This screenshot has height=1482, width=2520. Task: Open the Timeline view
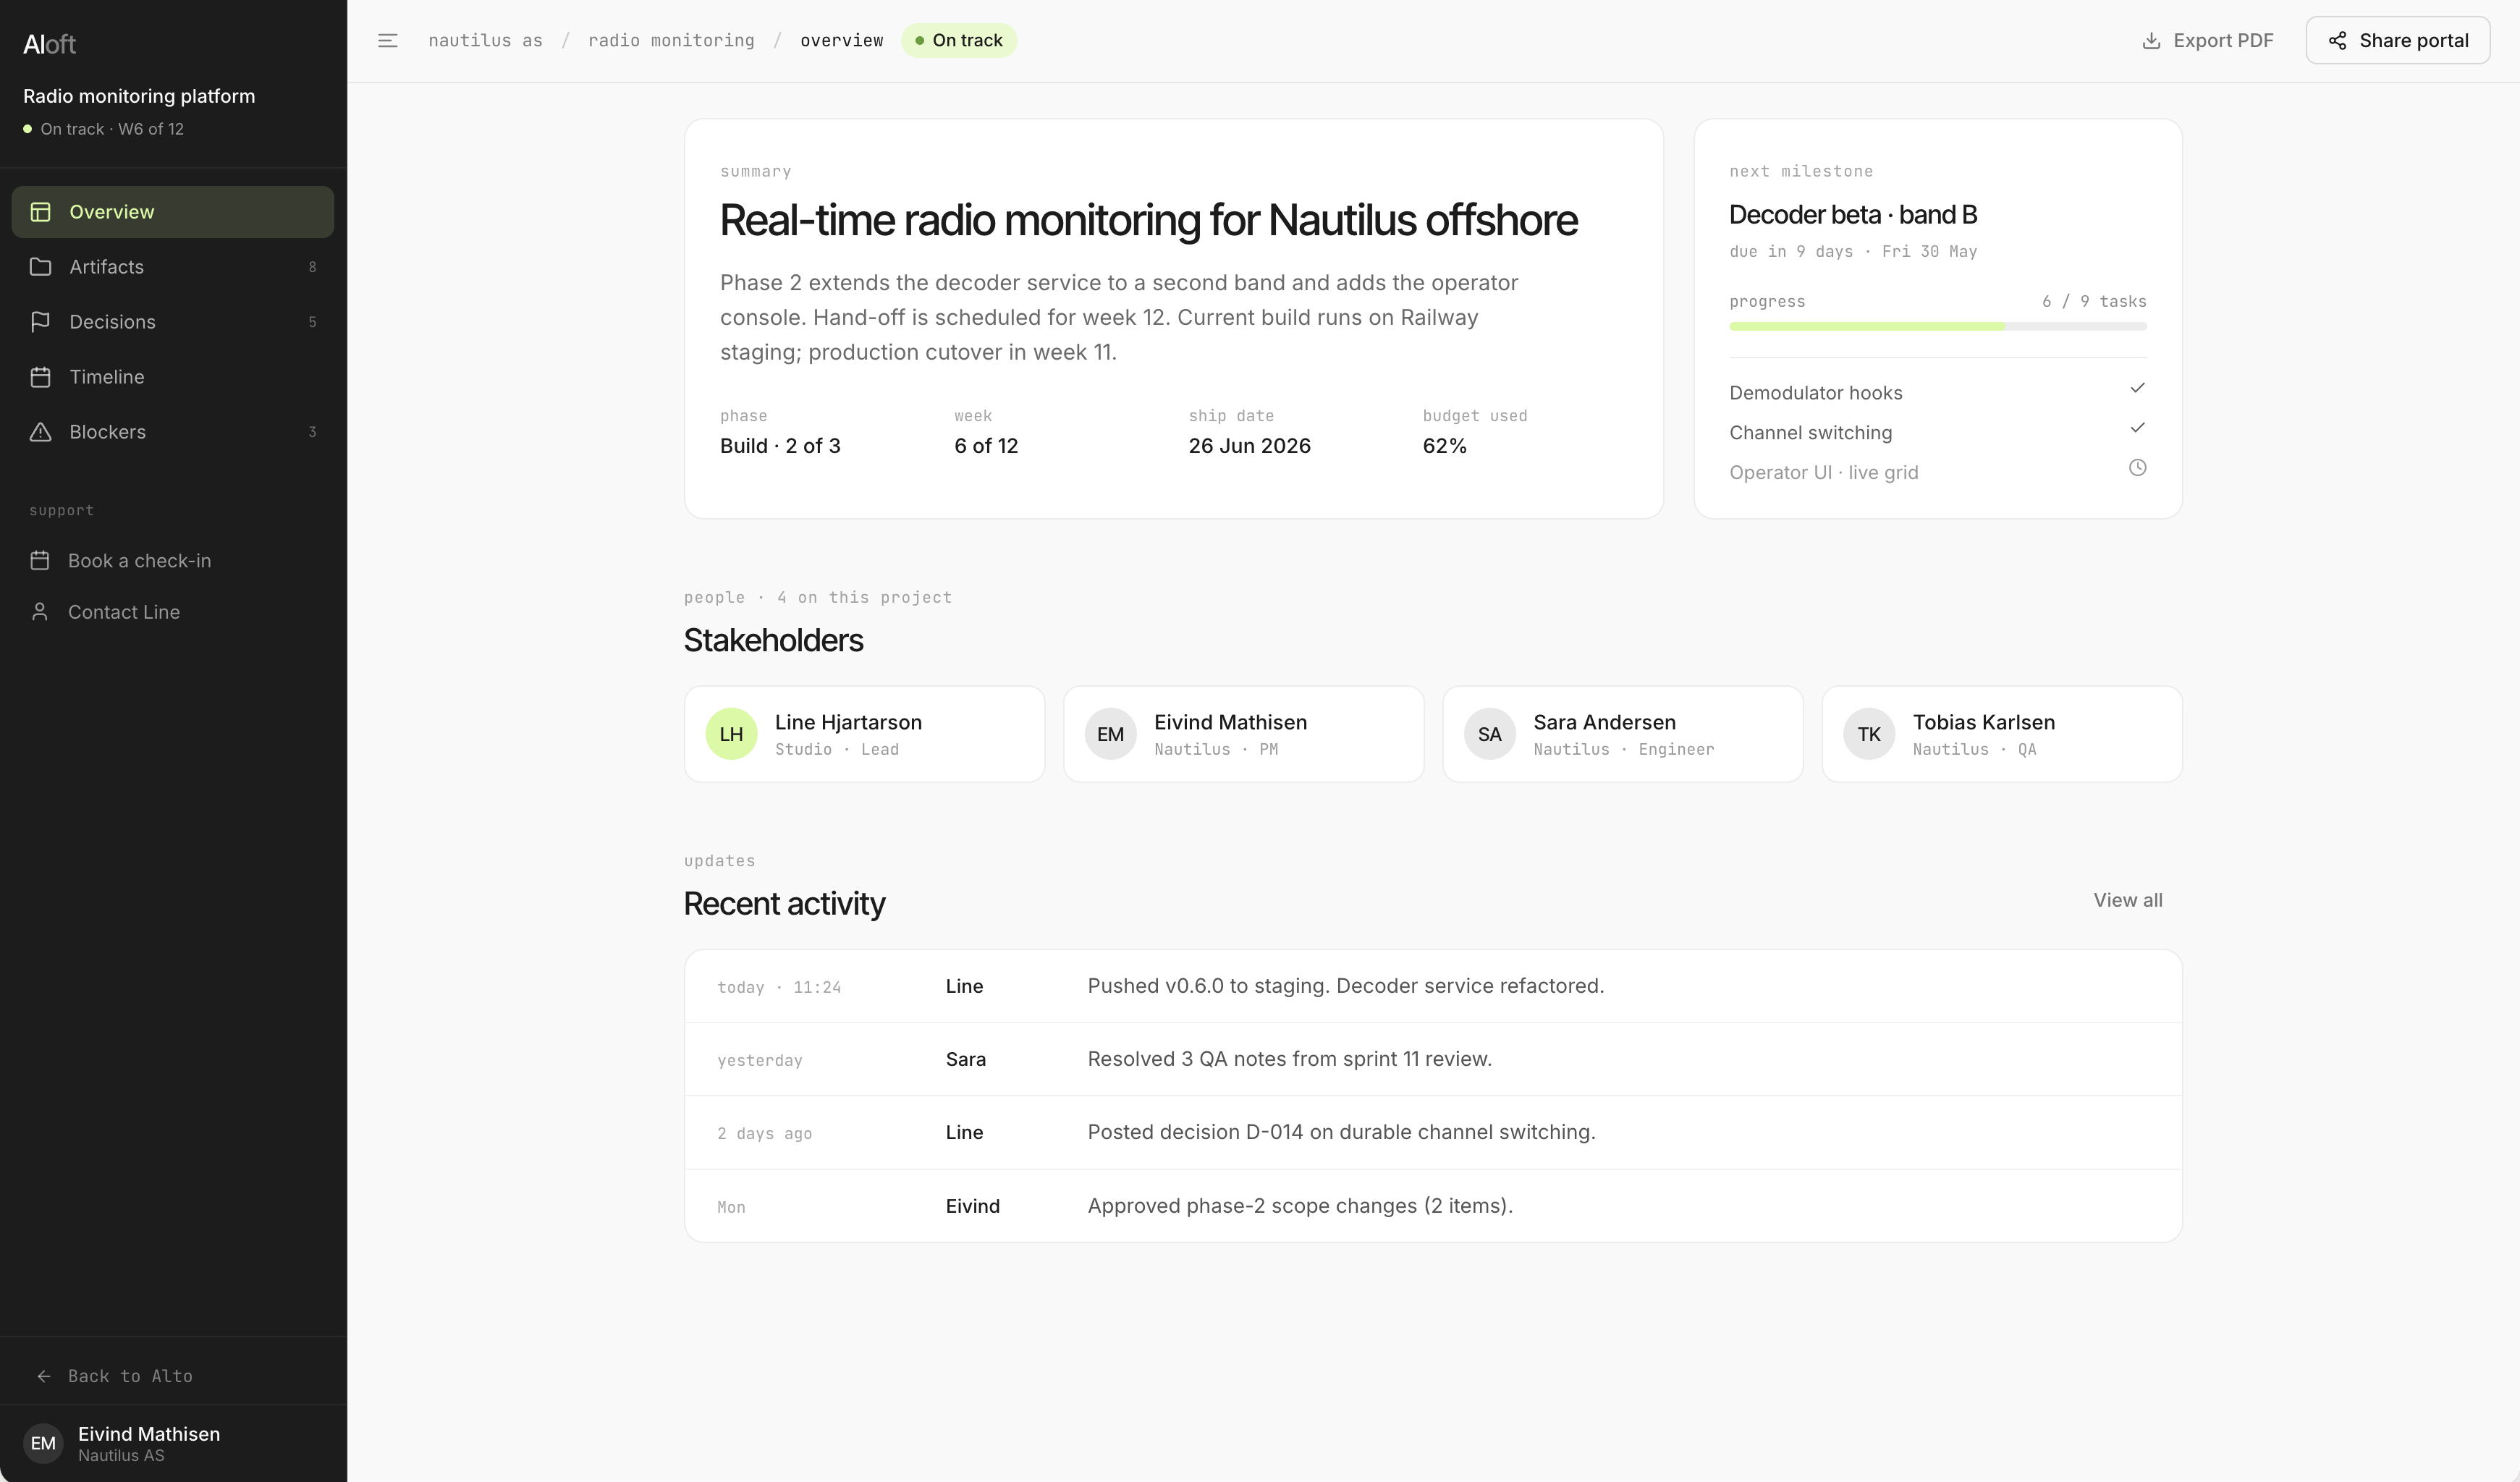point(172,377)
